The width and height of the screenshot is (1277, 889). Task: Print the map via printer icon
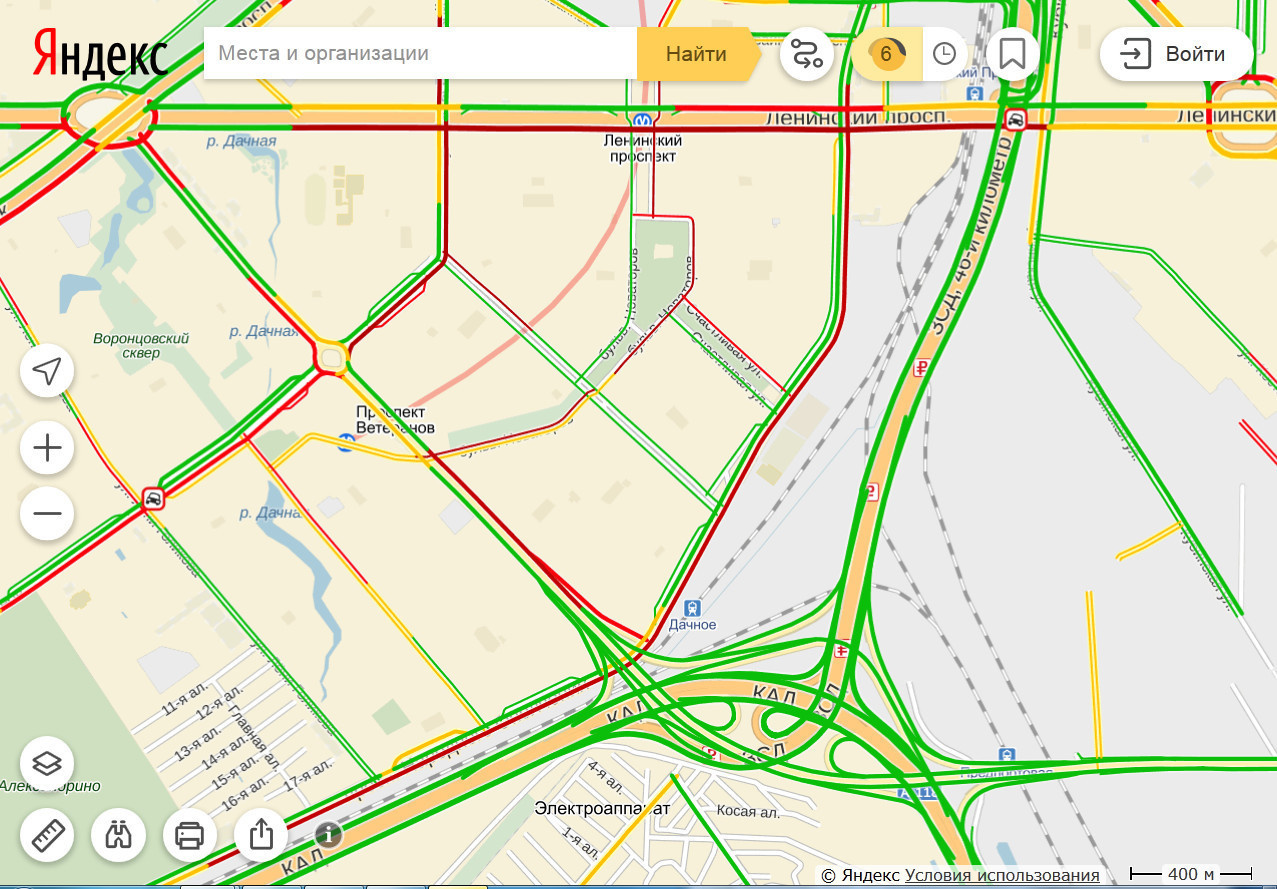(x=190, y=834)
